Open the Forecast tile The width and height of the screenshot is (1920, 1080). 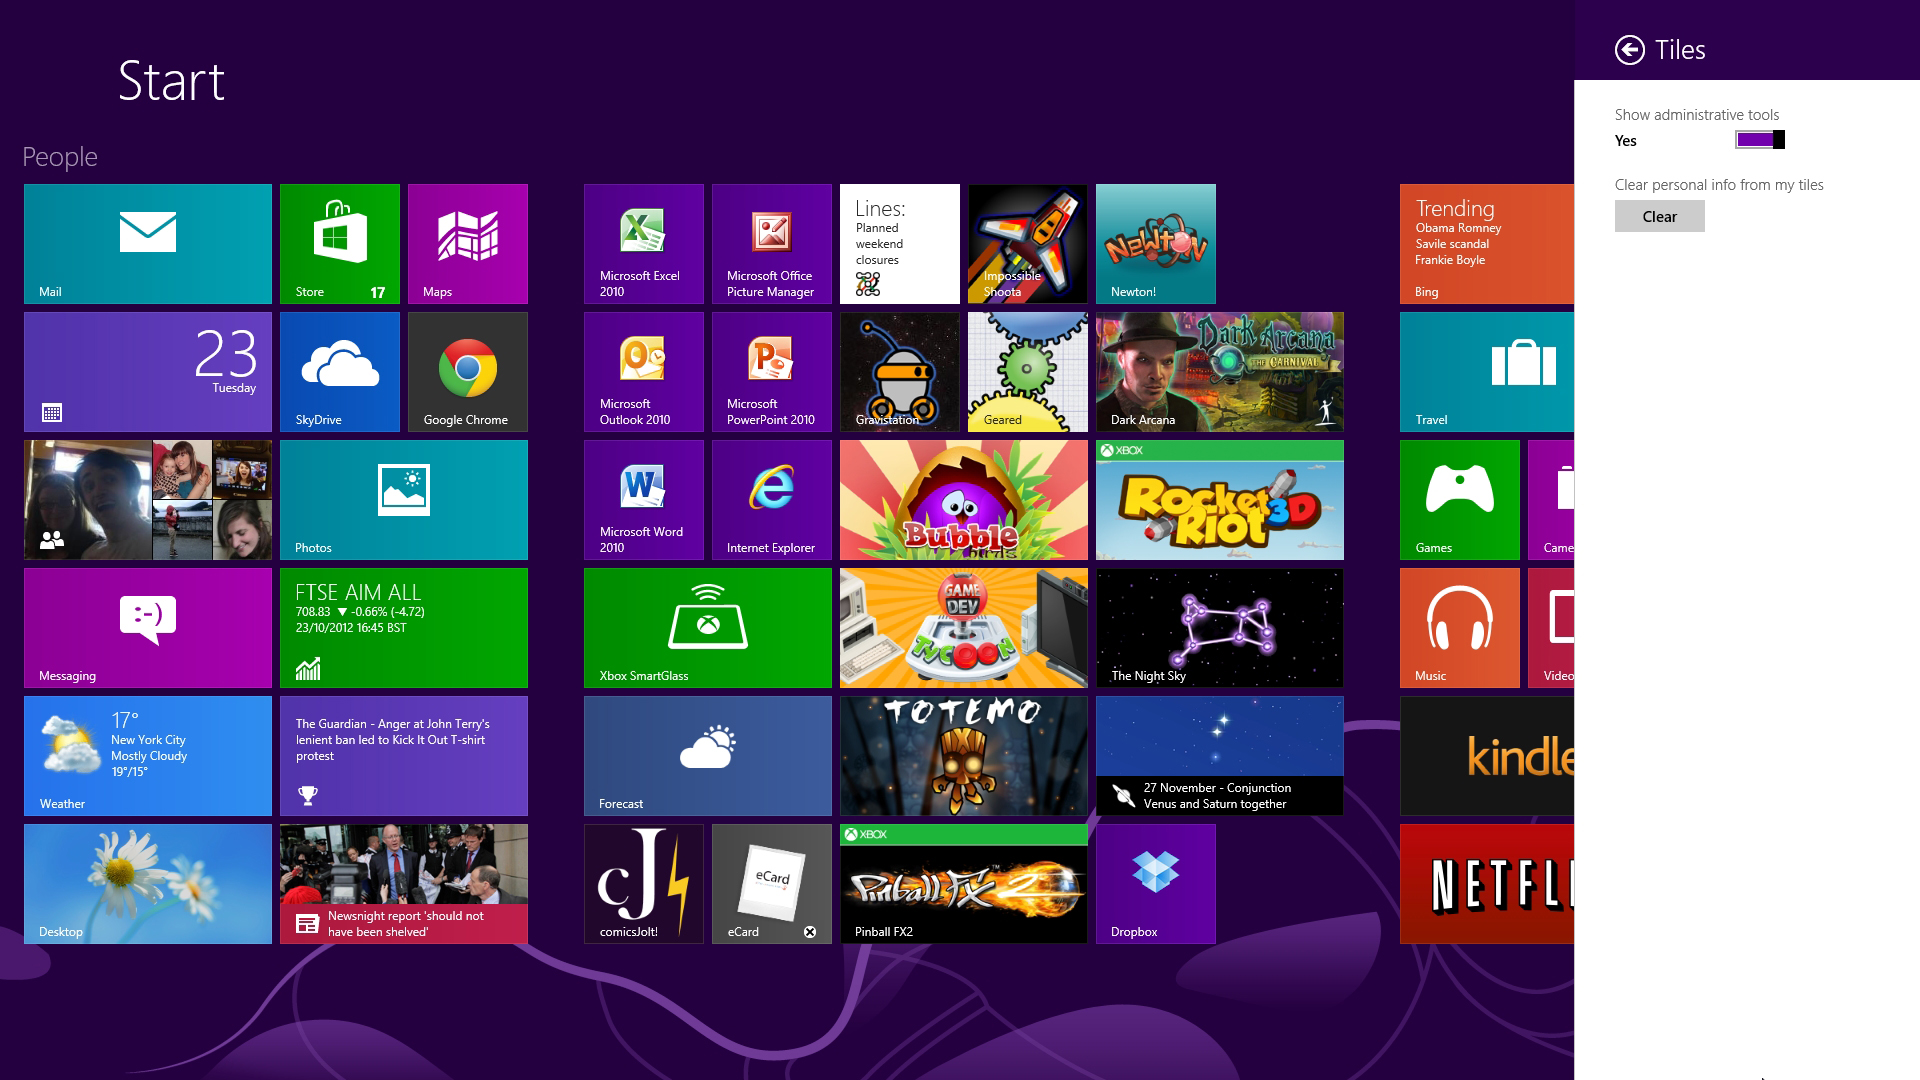[708, 756]
